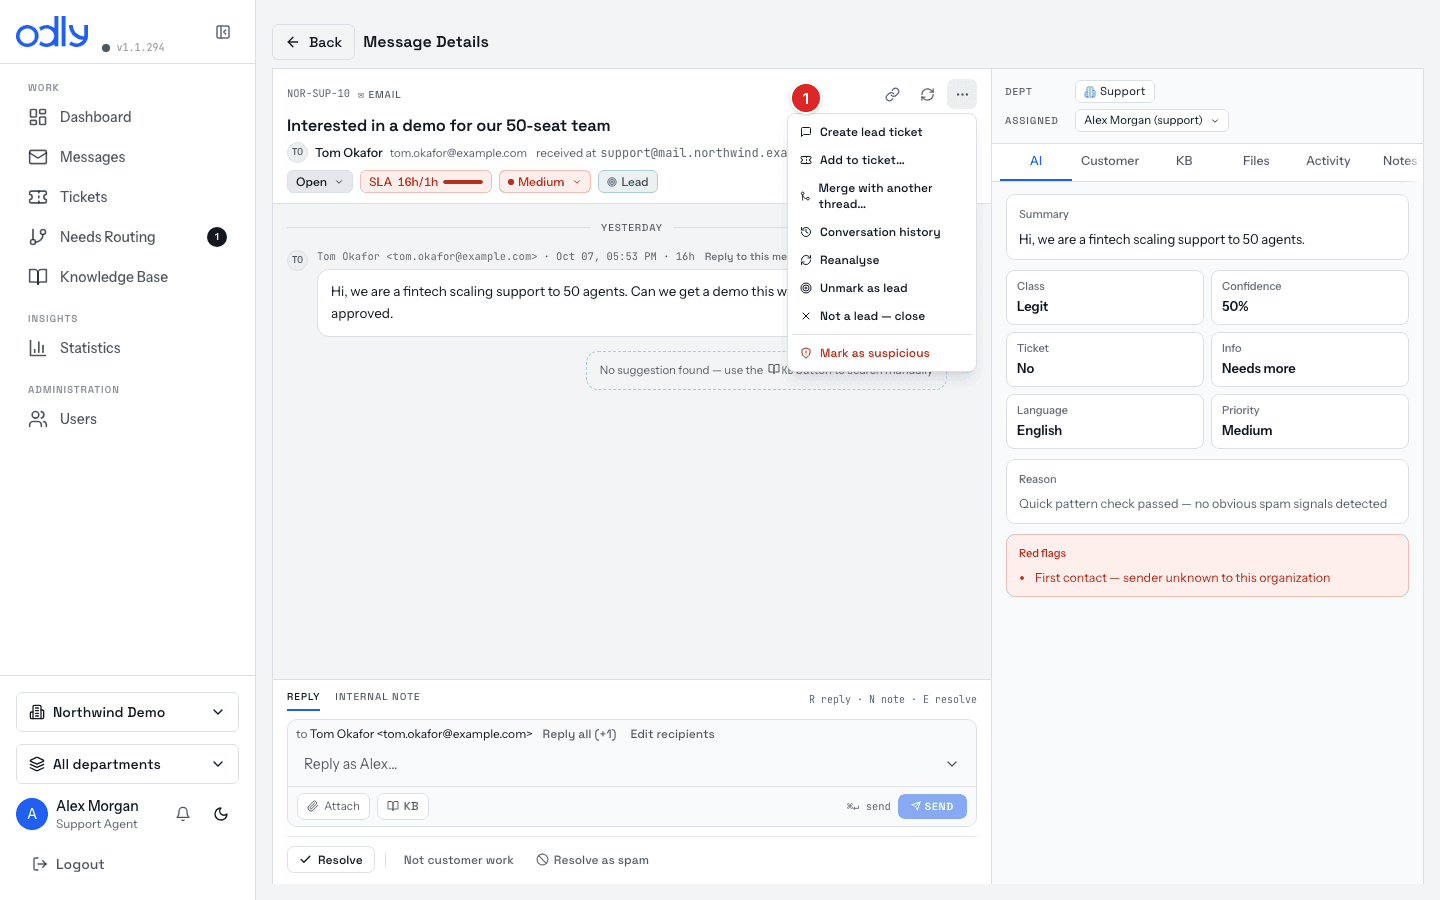Open Needs Routing queue

[128, 237]
